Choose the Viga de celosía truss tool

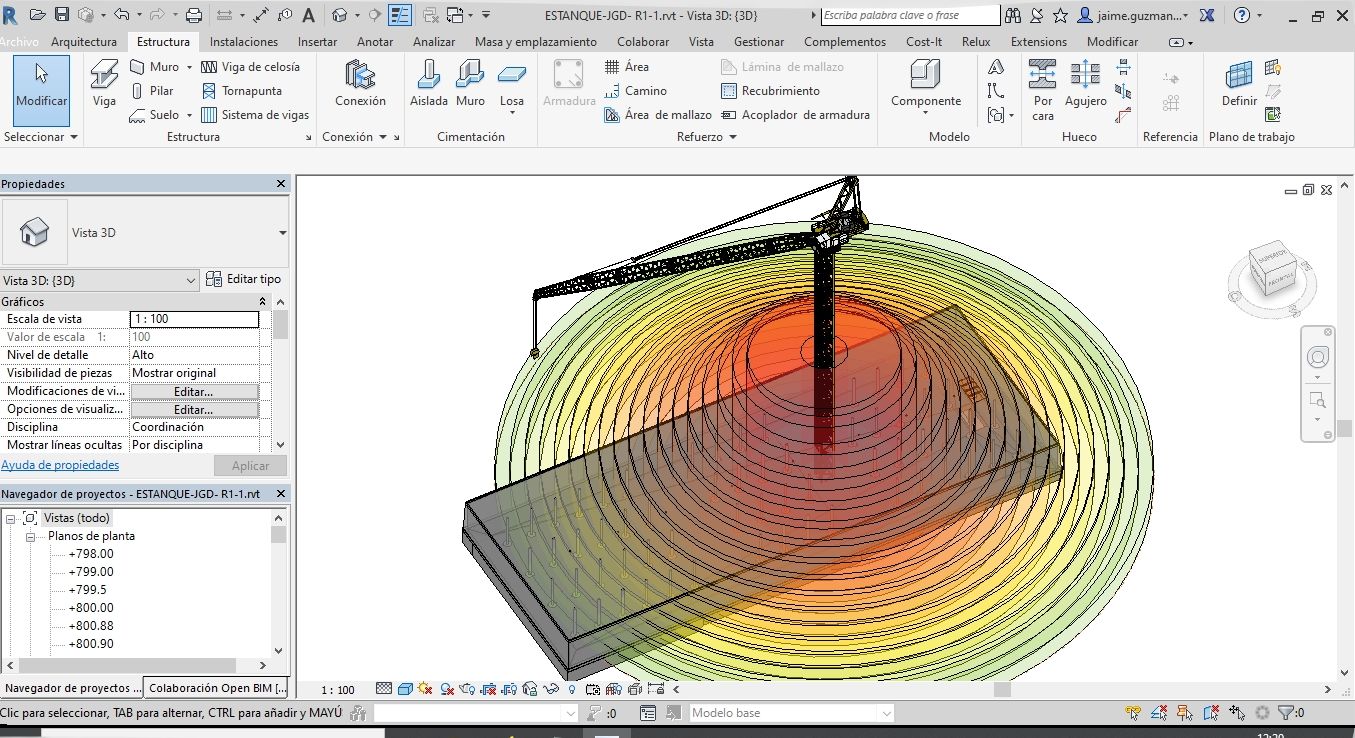click(250, 67)
